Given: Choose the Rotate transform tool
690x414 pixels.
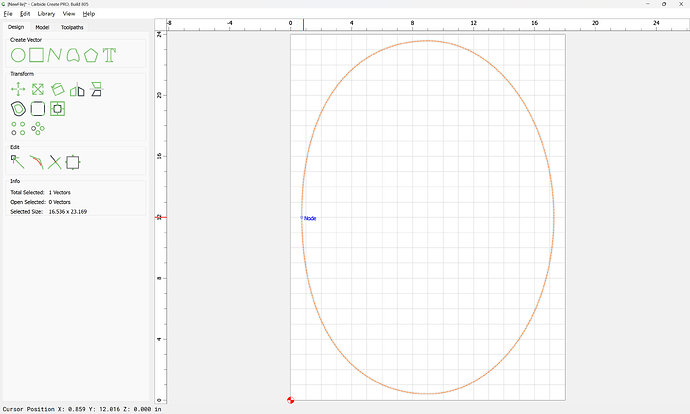Looking at the screenshot, I should click(x=58, y=89).
